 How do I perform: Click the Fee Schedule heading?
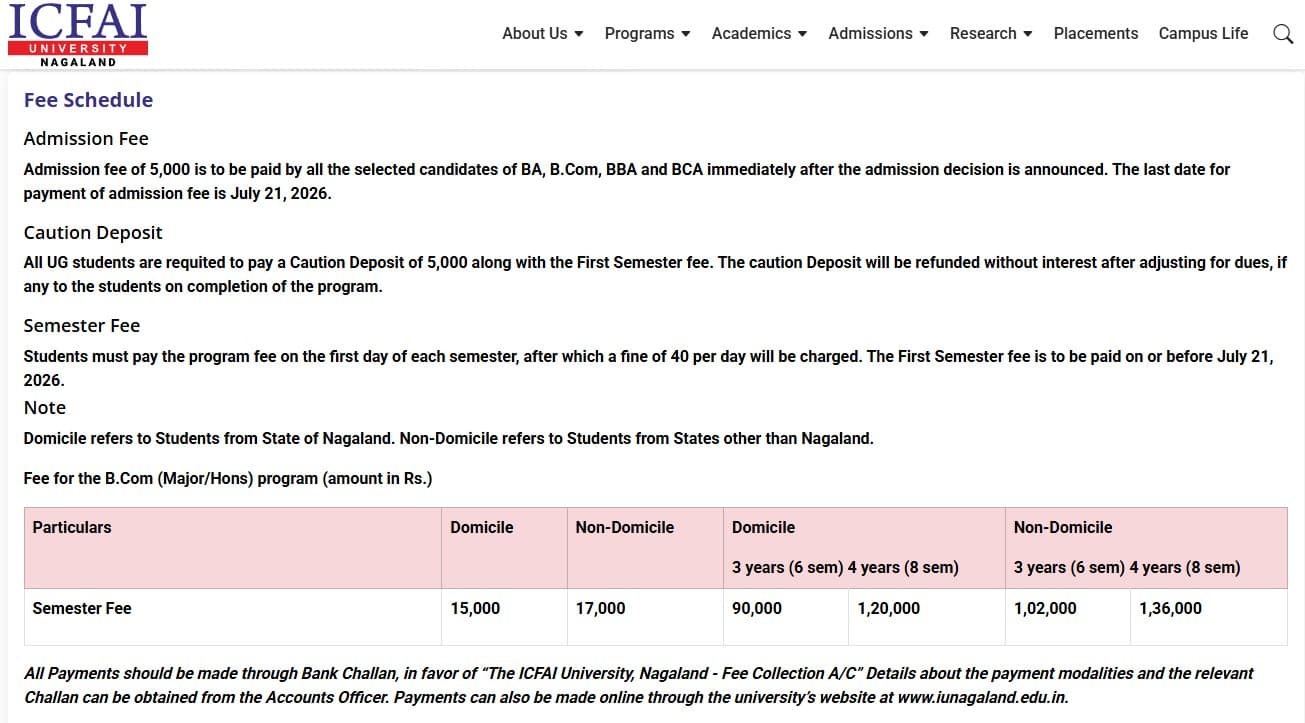[88, 99]
